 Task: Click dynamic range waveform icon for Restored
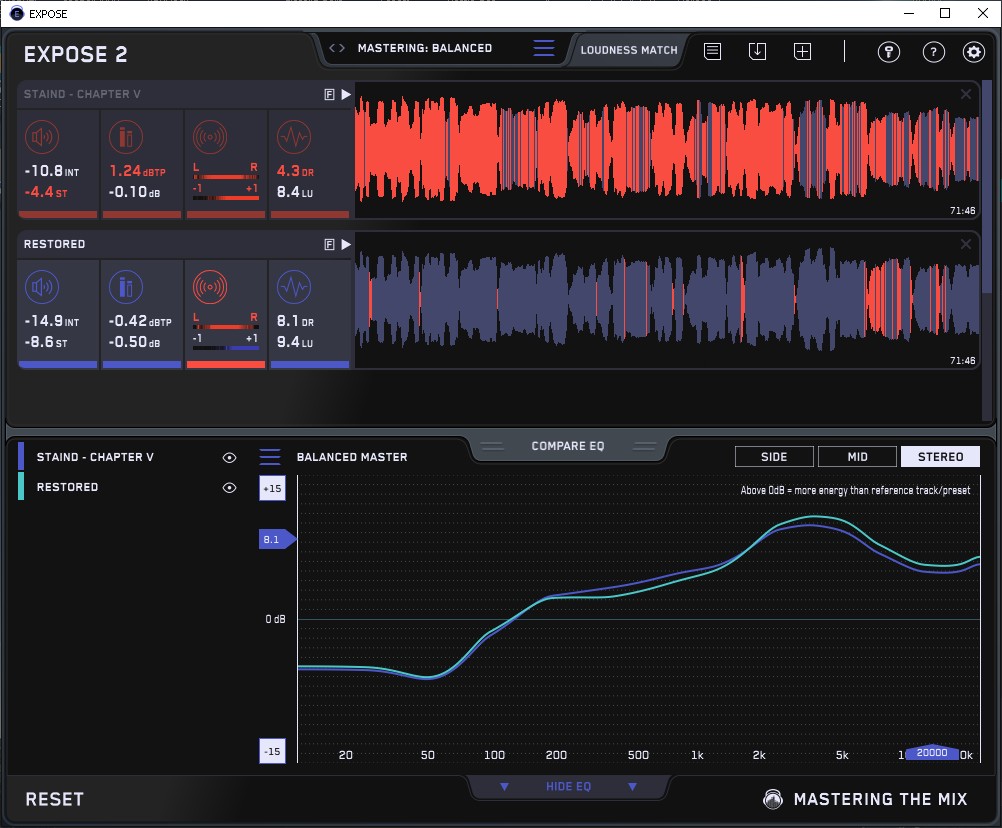tap(293, 287)
